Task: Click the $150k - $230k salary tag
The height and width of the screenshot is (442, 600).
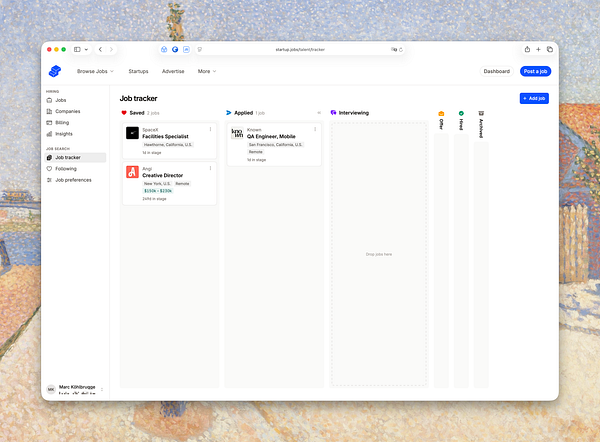Action: (x=158, y=191)
